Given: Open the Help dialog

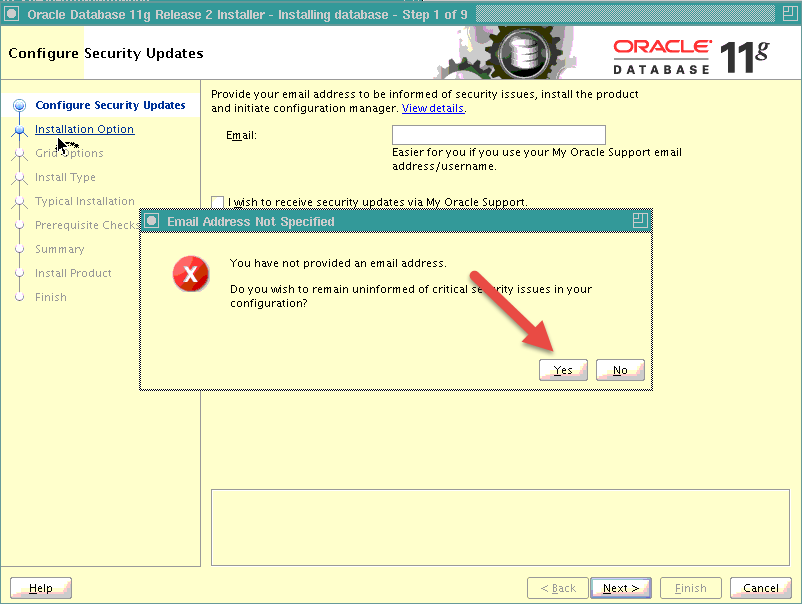Looking at the screenshot, I should pyautogui.click(x=40, y=587).
